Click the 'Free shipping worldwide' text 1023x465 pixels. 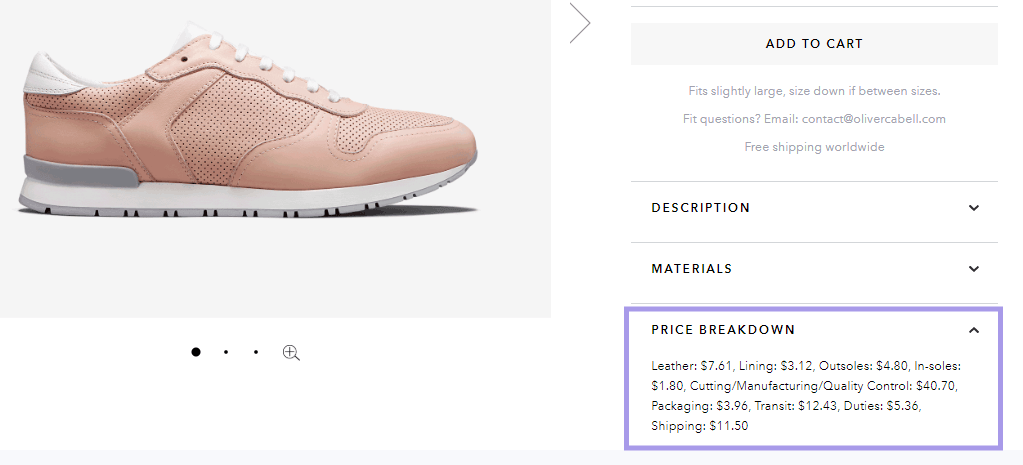tap(814, 147)
